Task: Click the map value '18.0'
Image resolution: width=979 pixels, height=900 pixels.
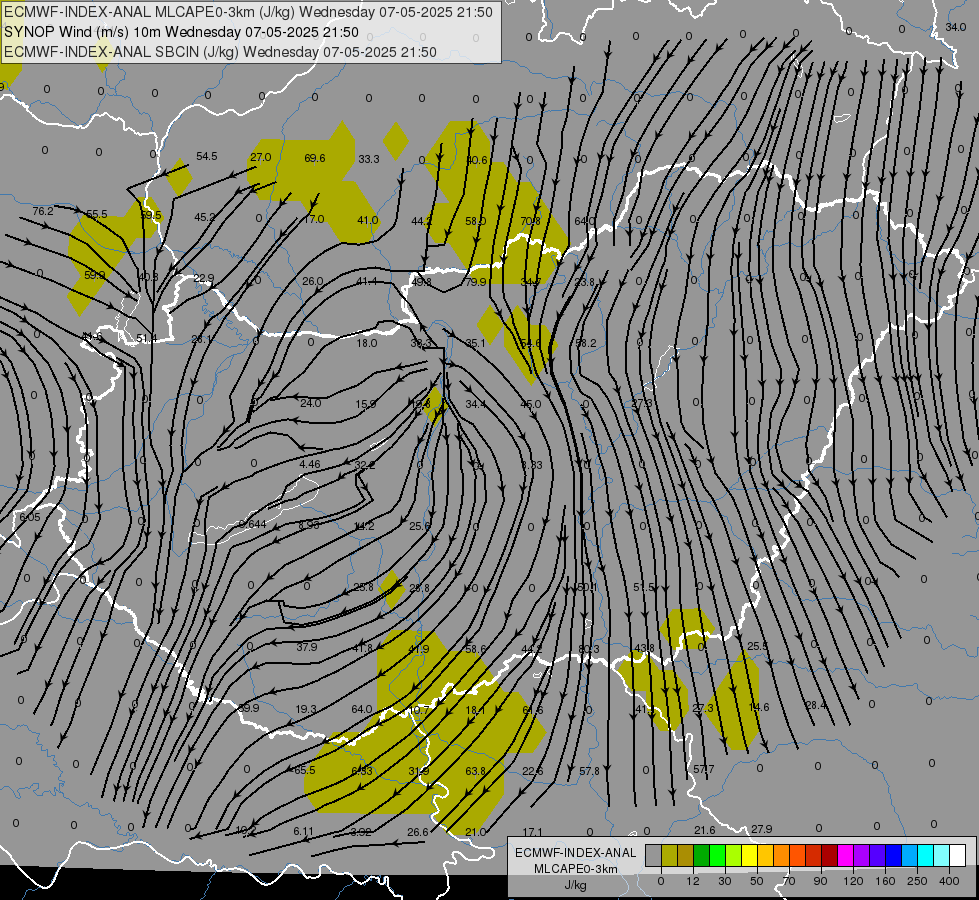Action: pyautogui.click(x=367, y=343)
